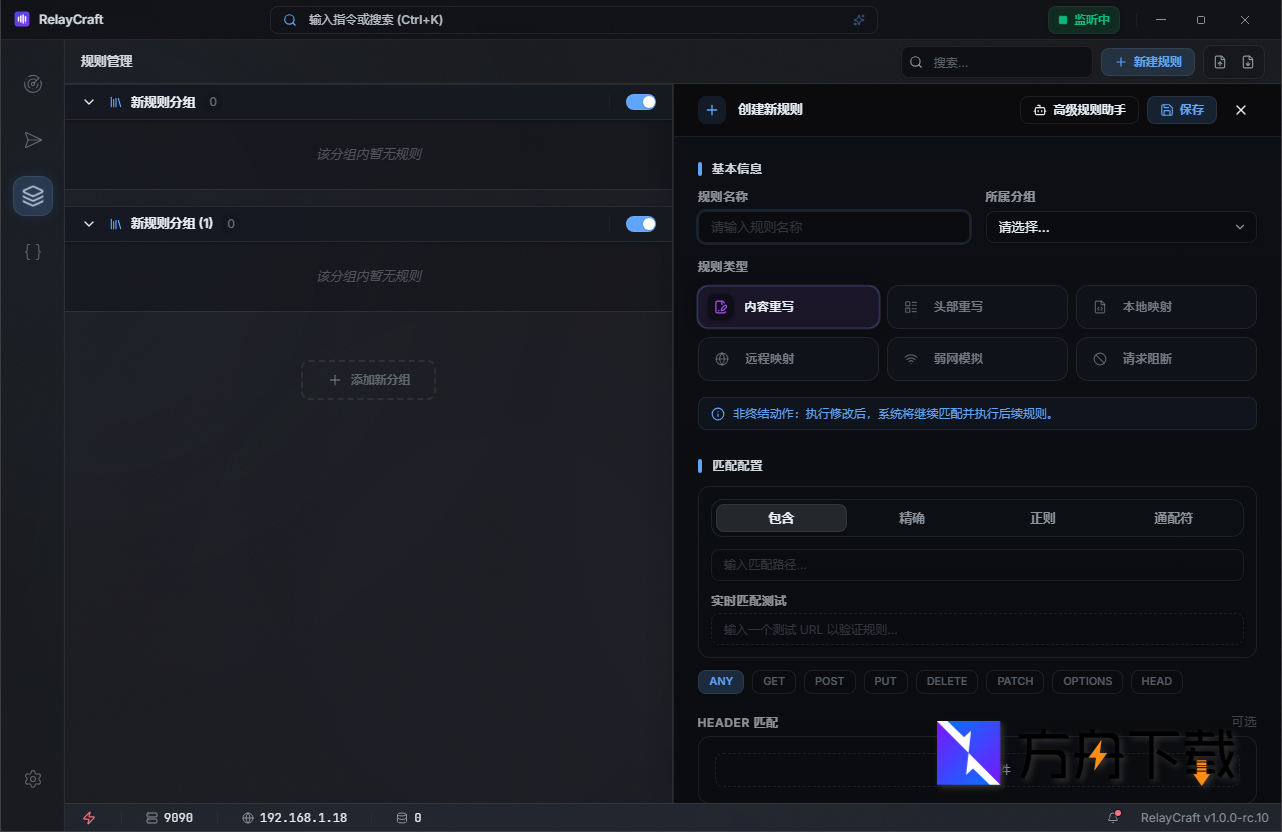Image resolution: width=1282 pixels, height=832 pixels.
Task: Click the 添加新分组 button
Action: pyautogui.click(x=368, y=380)
